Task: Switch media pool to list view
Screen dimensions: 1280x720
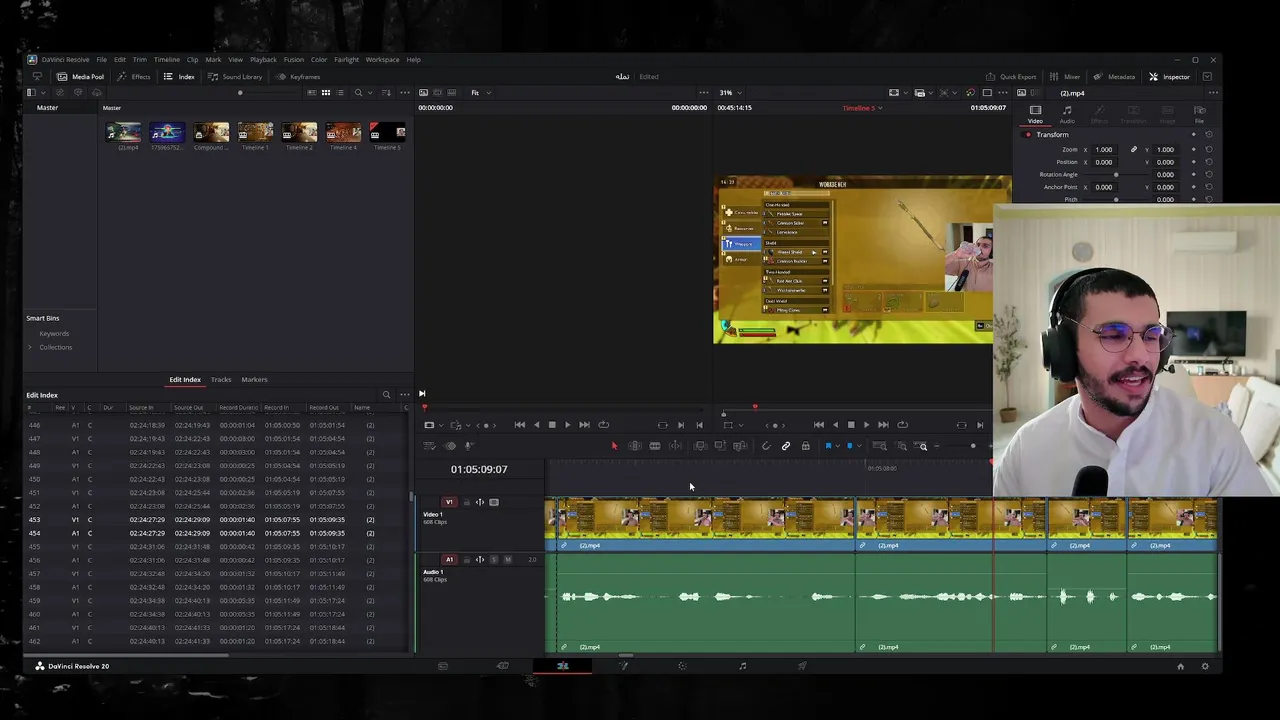Action: 340,93
